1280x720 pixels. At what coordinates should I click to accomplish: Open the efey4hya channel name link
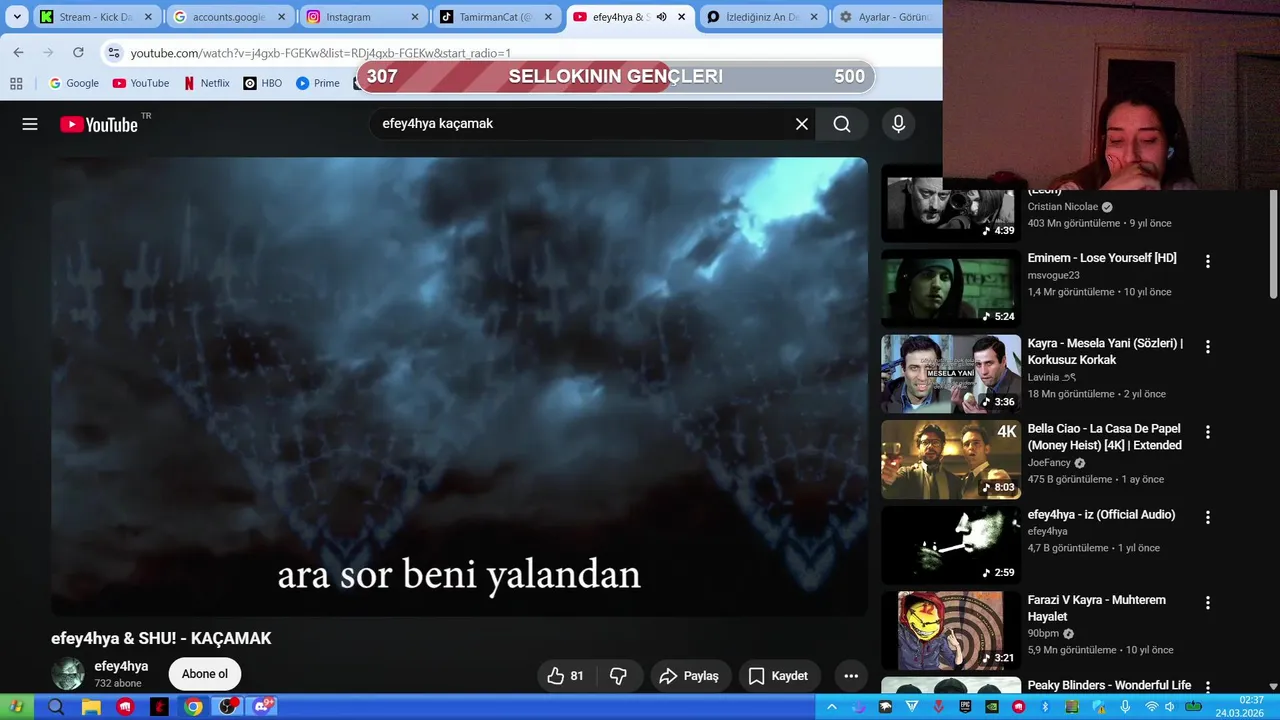coord(121,666)
